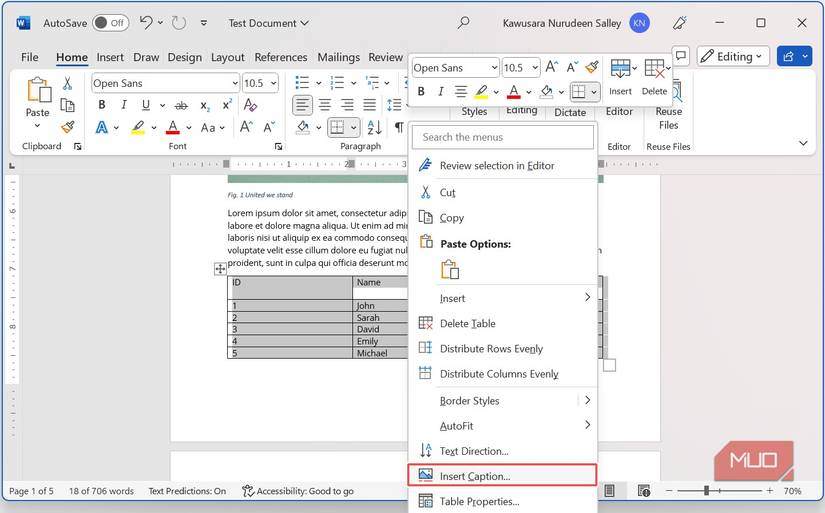The image size is (825, 513).
Task: Click Accessibility: Good to go status
Action: coord(298,491)
